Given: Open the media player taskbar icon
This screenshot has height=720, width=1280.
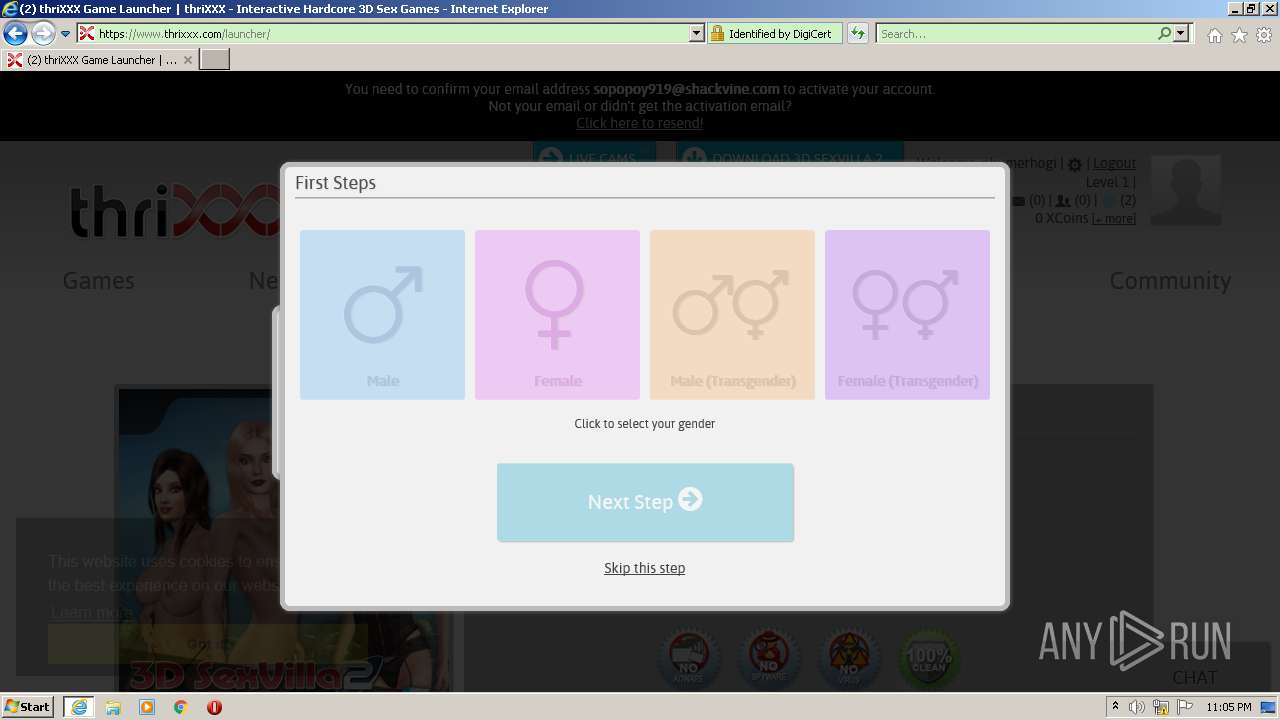Looking at the screenshot, I should [147, 707].
